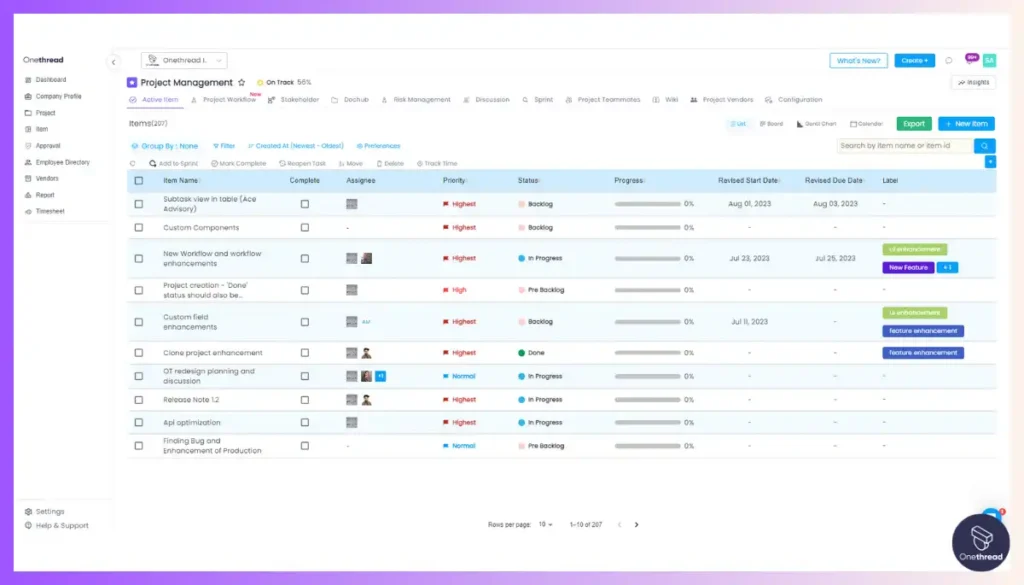Viewport: 1024px width, 585px height.
Task: Expand +1 extra assignees on OT redesign row
Action: pos(381,376)
